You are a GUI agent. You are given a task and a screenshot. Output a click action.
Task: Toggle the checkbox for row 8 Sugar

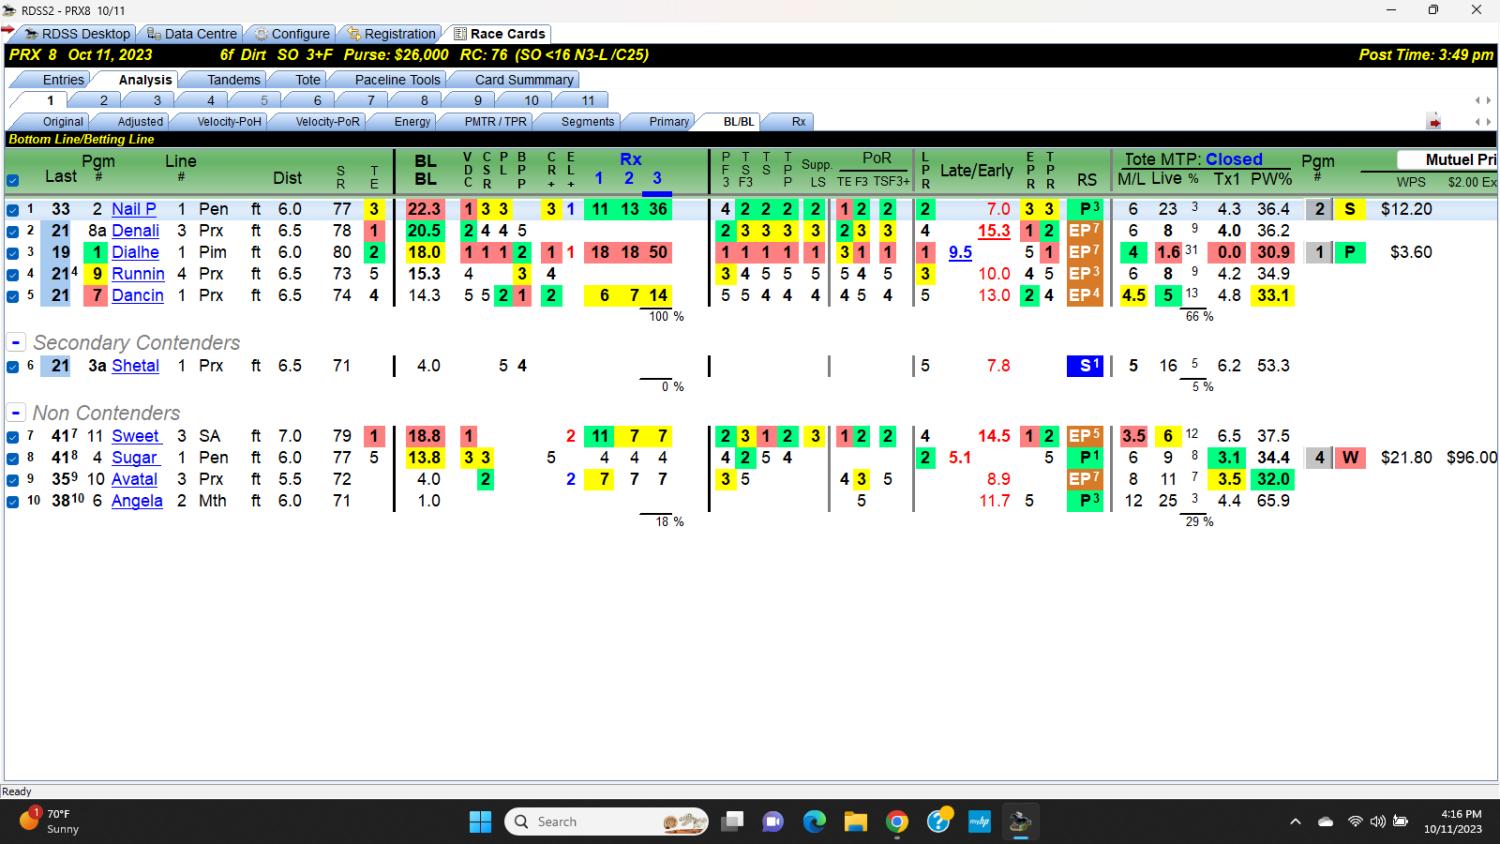pyautogui.click(x=12, y=459)
